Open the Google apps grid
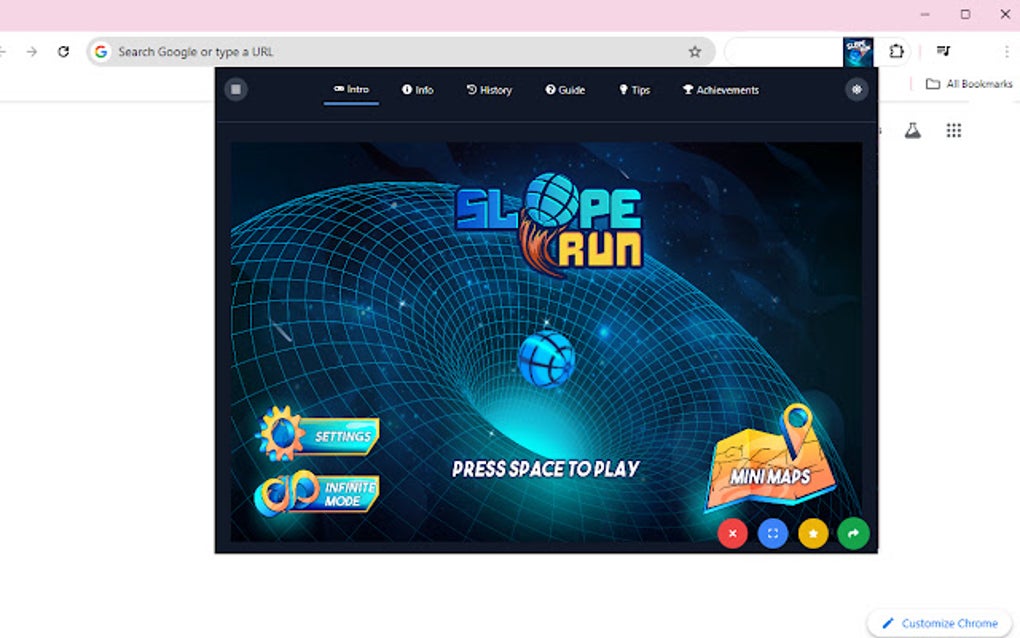Viewport: 1020px width, 638px height. click(953, 130)
